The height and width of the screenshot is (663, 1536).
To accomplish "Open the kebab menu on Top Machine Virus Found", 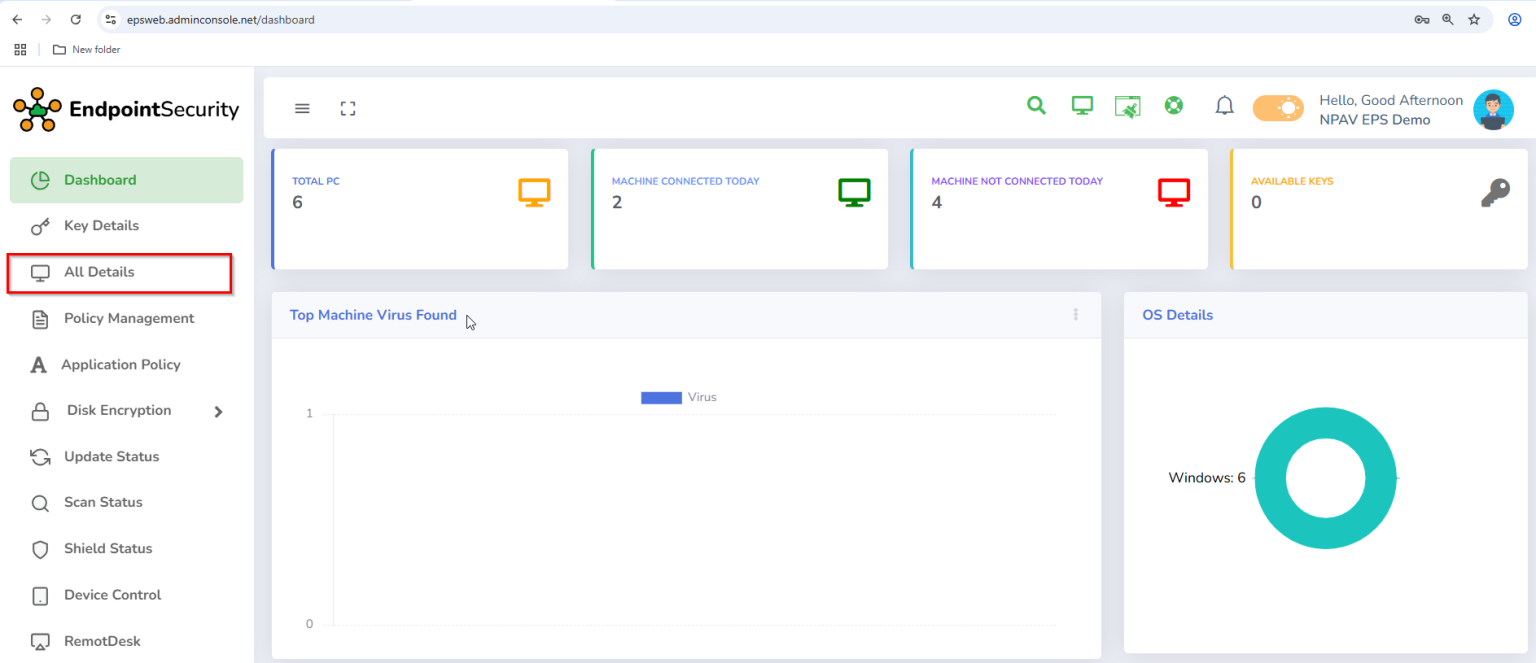I will coord(1075,314).
